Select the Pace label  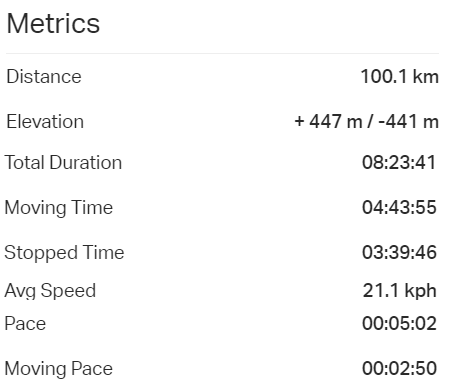[25, 324]
